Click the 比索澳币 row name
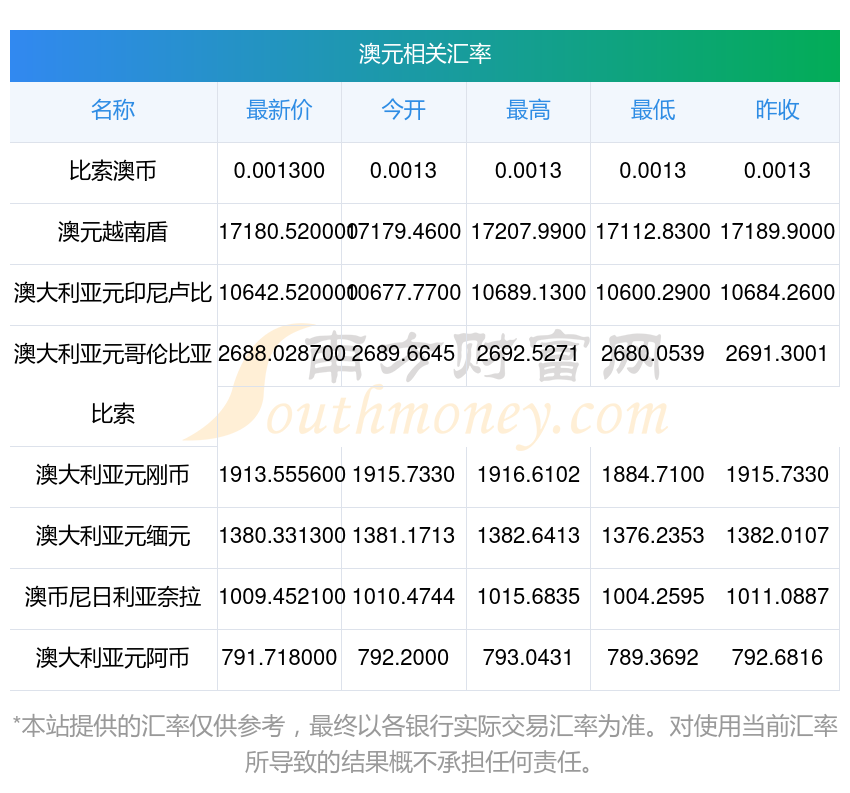The image size is (850, 793). point(113,171)
